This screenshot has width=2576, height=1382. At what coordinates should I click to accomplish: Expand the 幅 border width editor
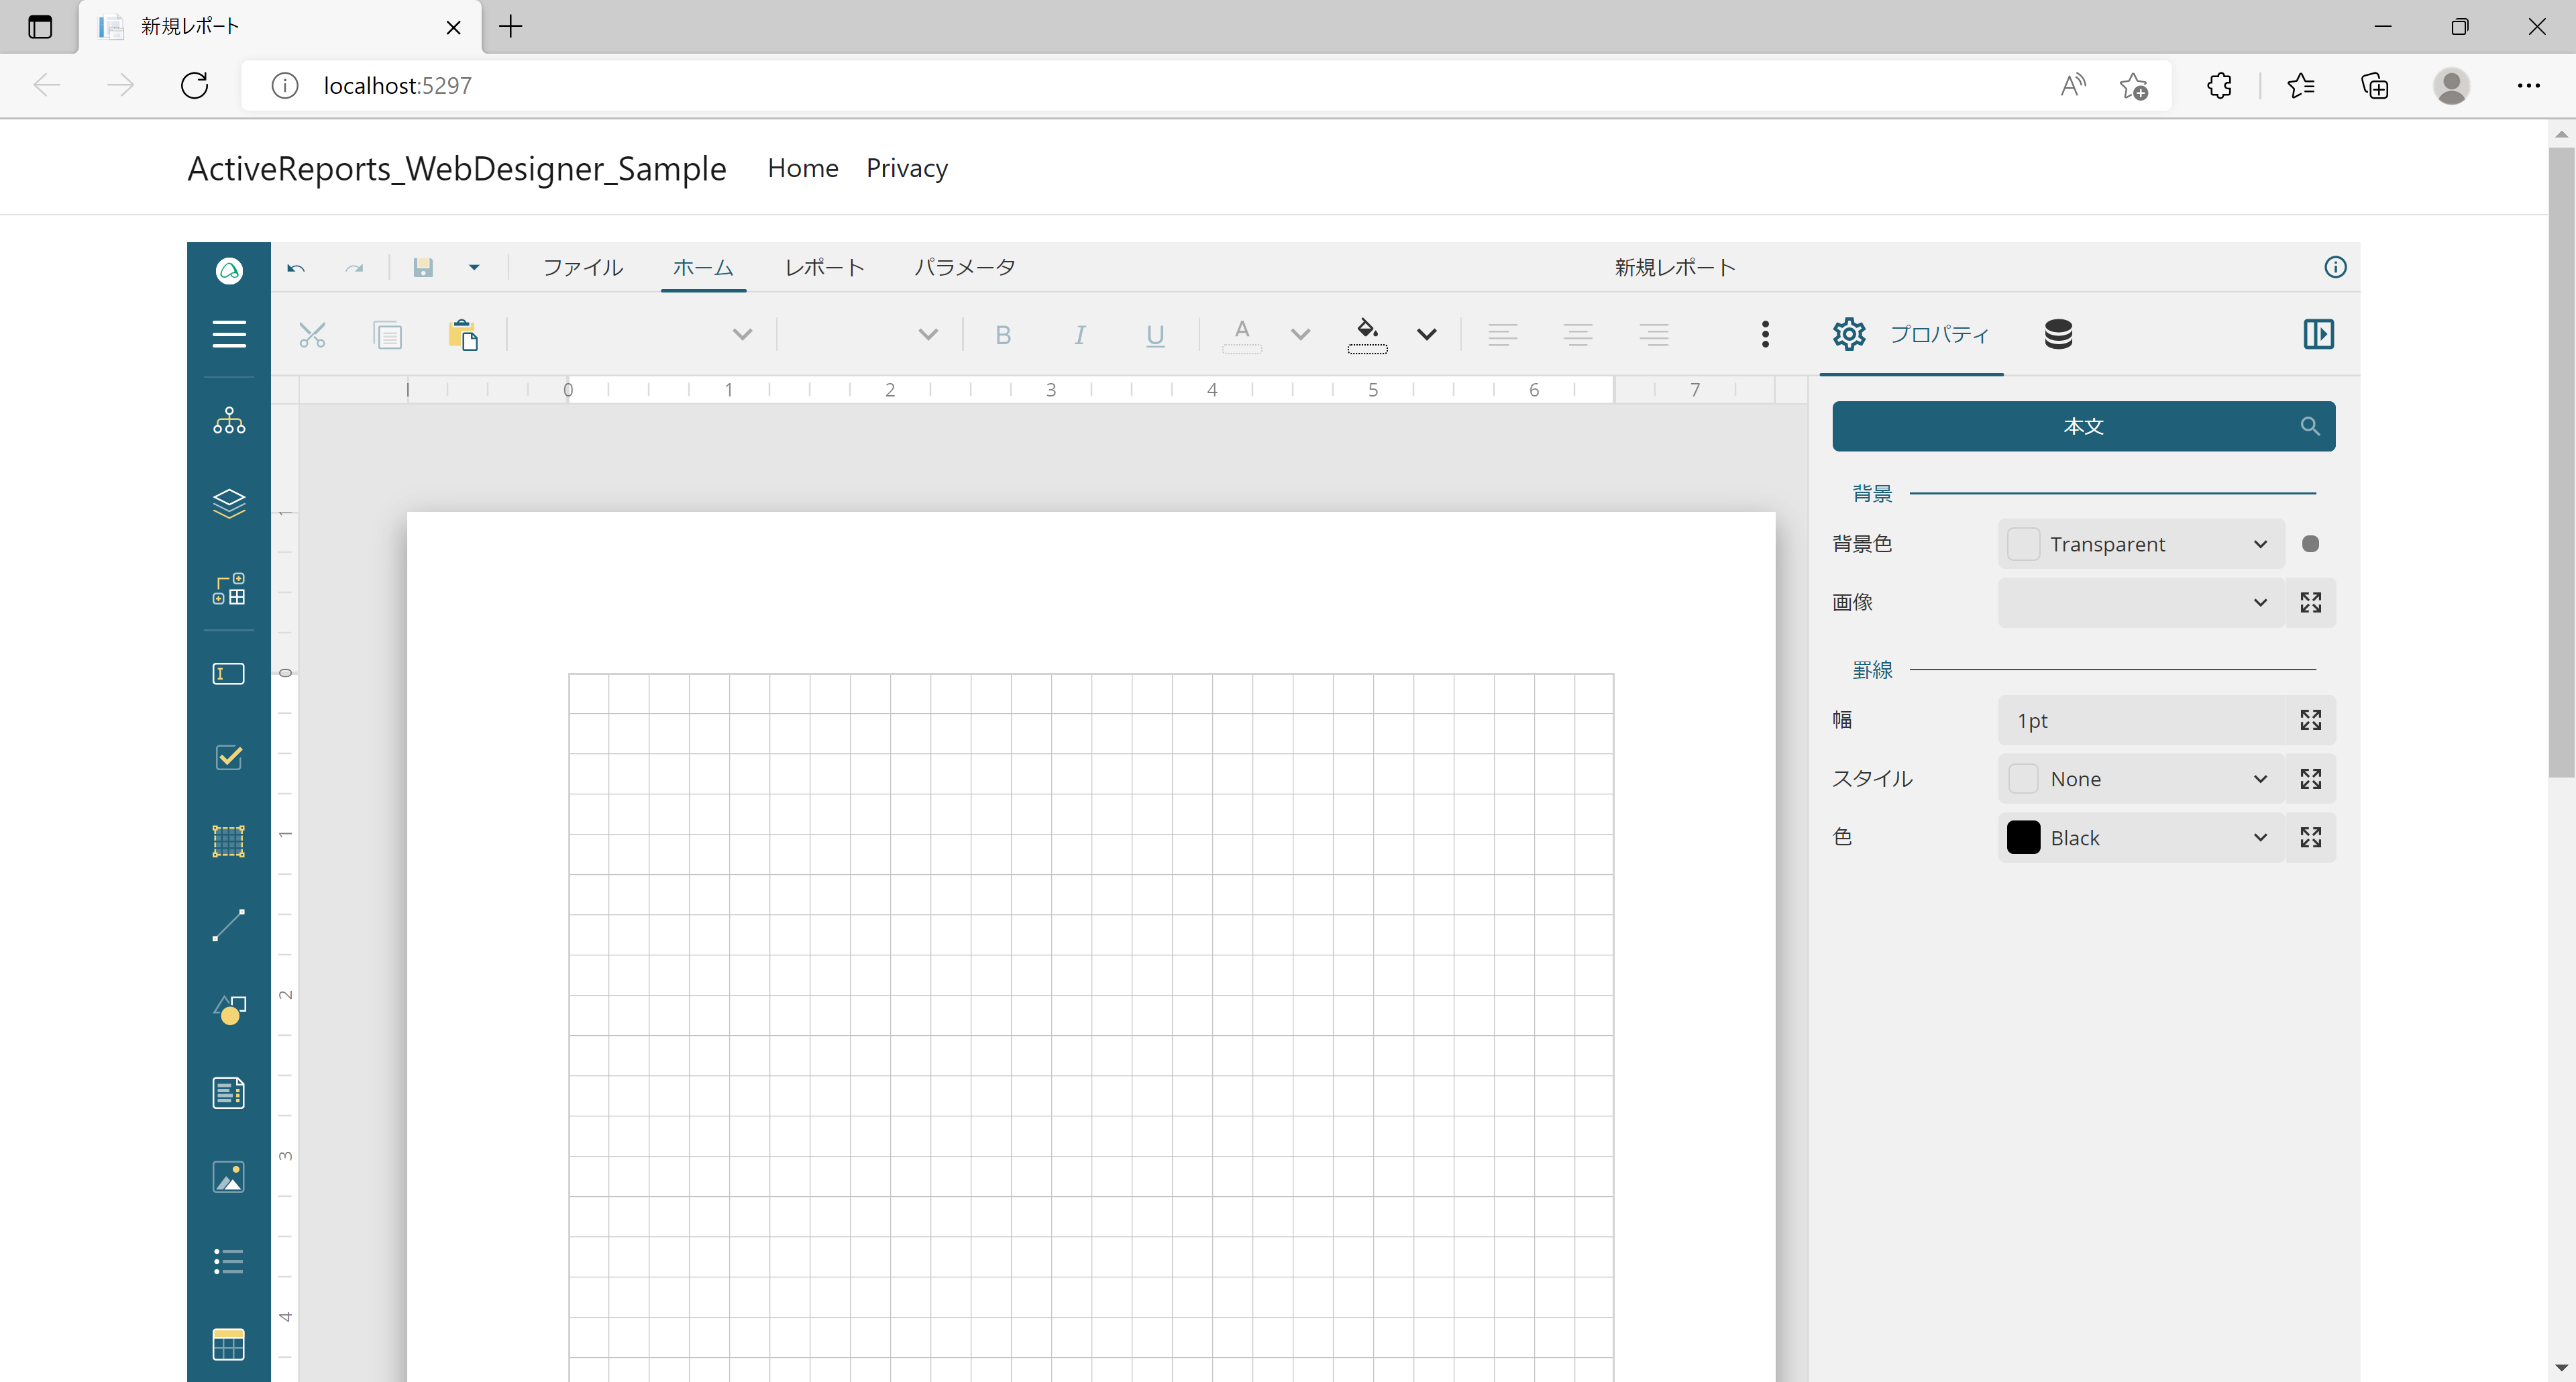pos(2310,720)
